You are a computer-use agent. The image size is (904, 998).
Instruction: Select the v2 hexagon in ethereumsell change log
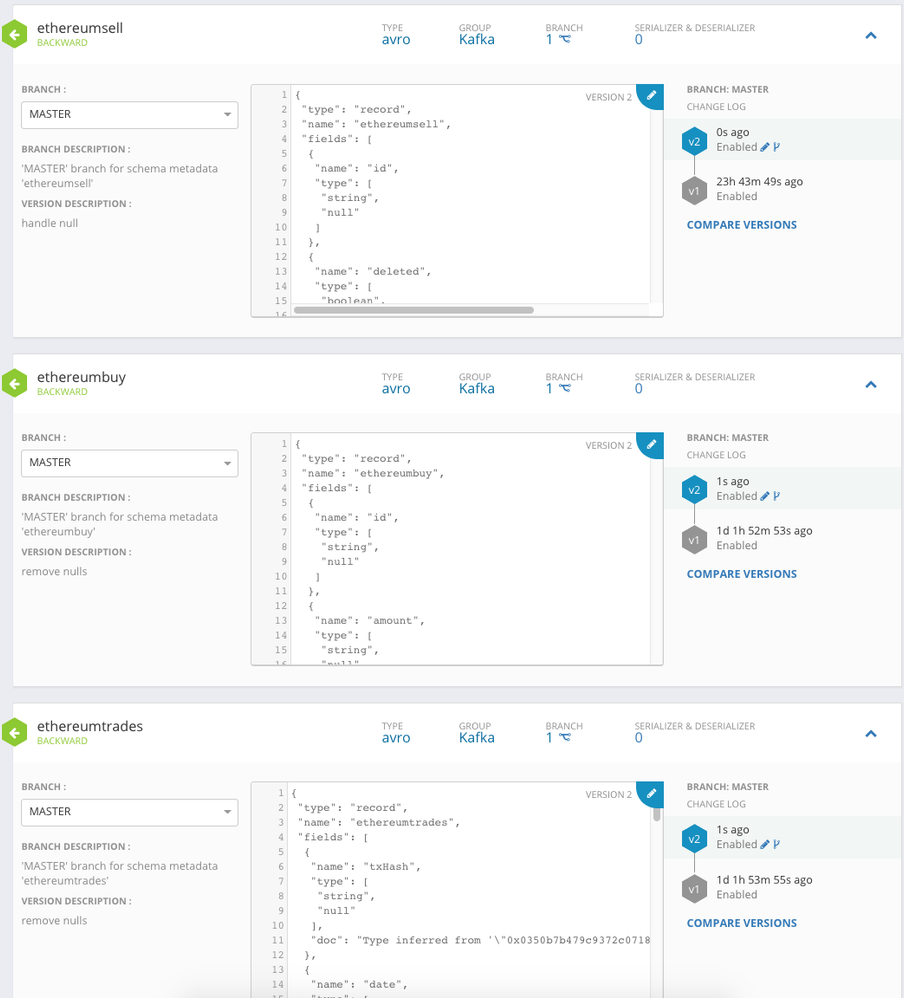(x=695, y=141)
